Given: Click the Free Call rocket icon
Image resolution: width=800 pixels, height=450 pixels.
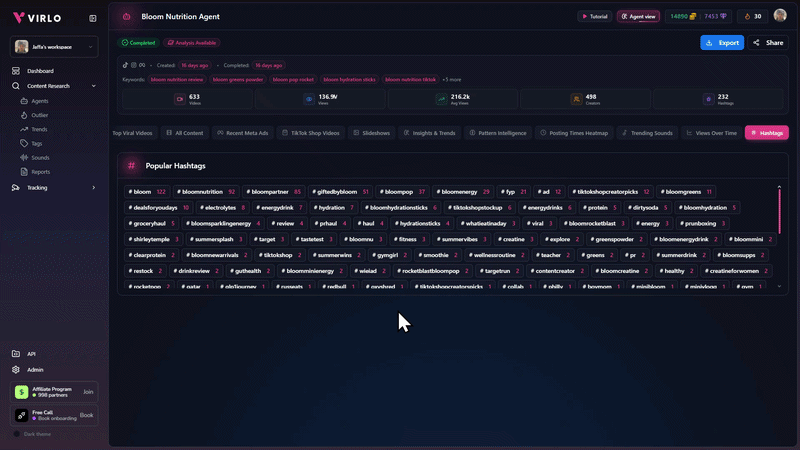Looking at the screenshot, I should pyautogui.click(x=21, y=415).
